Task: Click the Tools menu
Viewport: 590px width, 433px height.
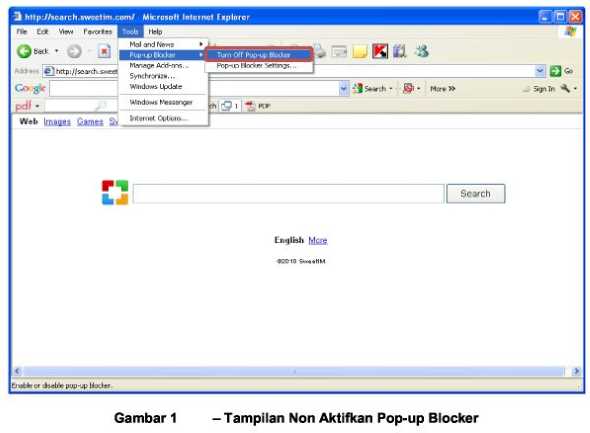Action: tap(130, 32)
